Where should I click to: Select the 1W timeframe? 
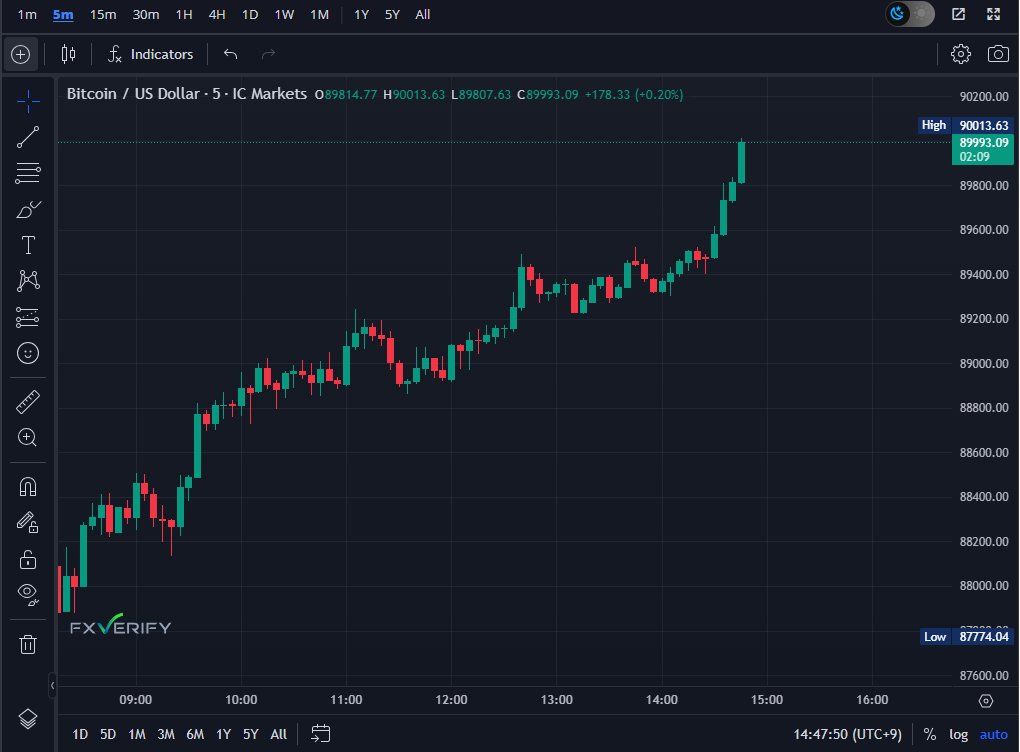click(x=284, y=14)
